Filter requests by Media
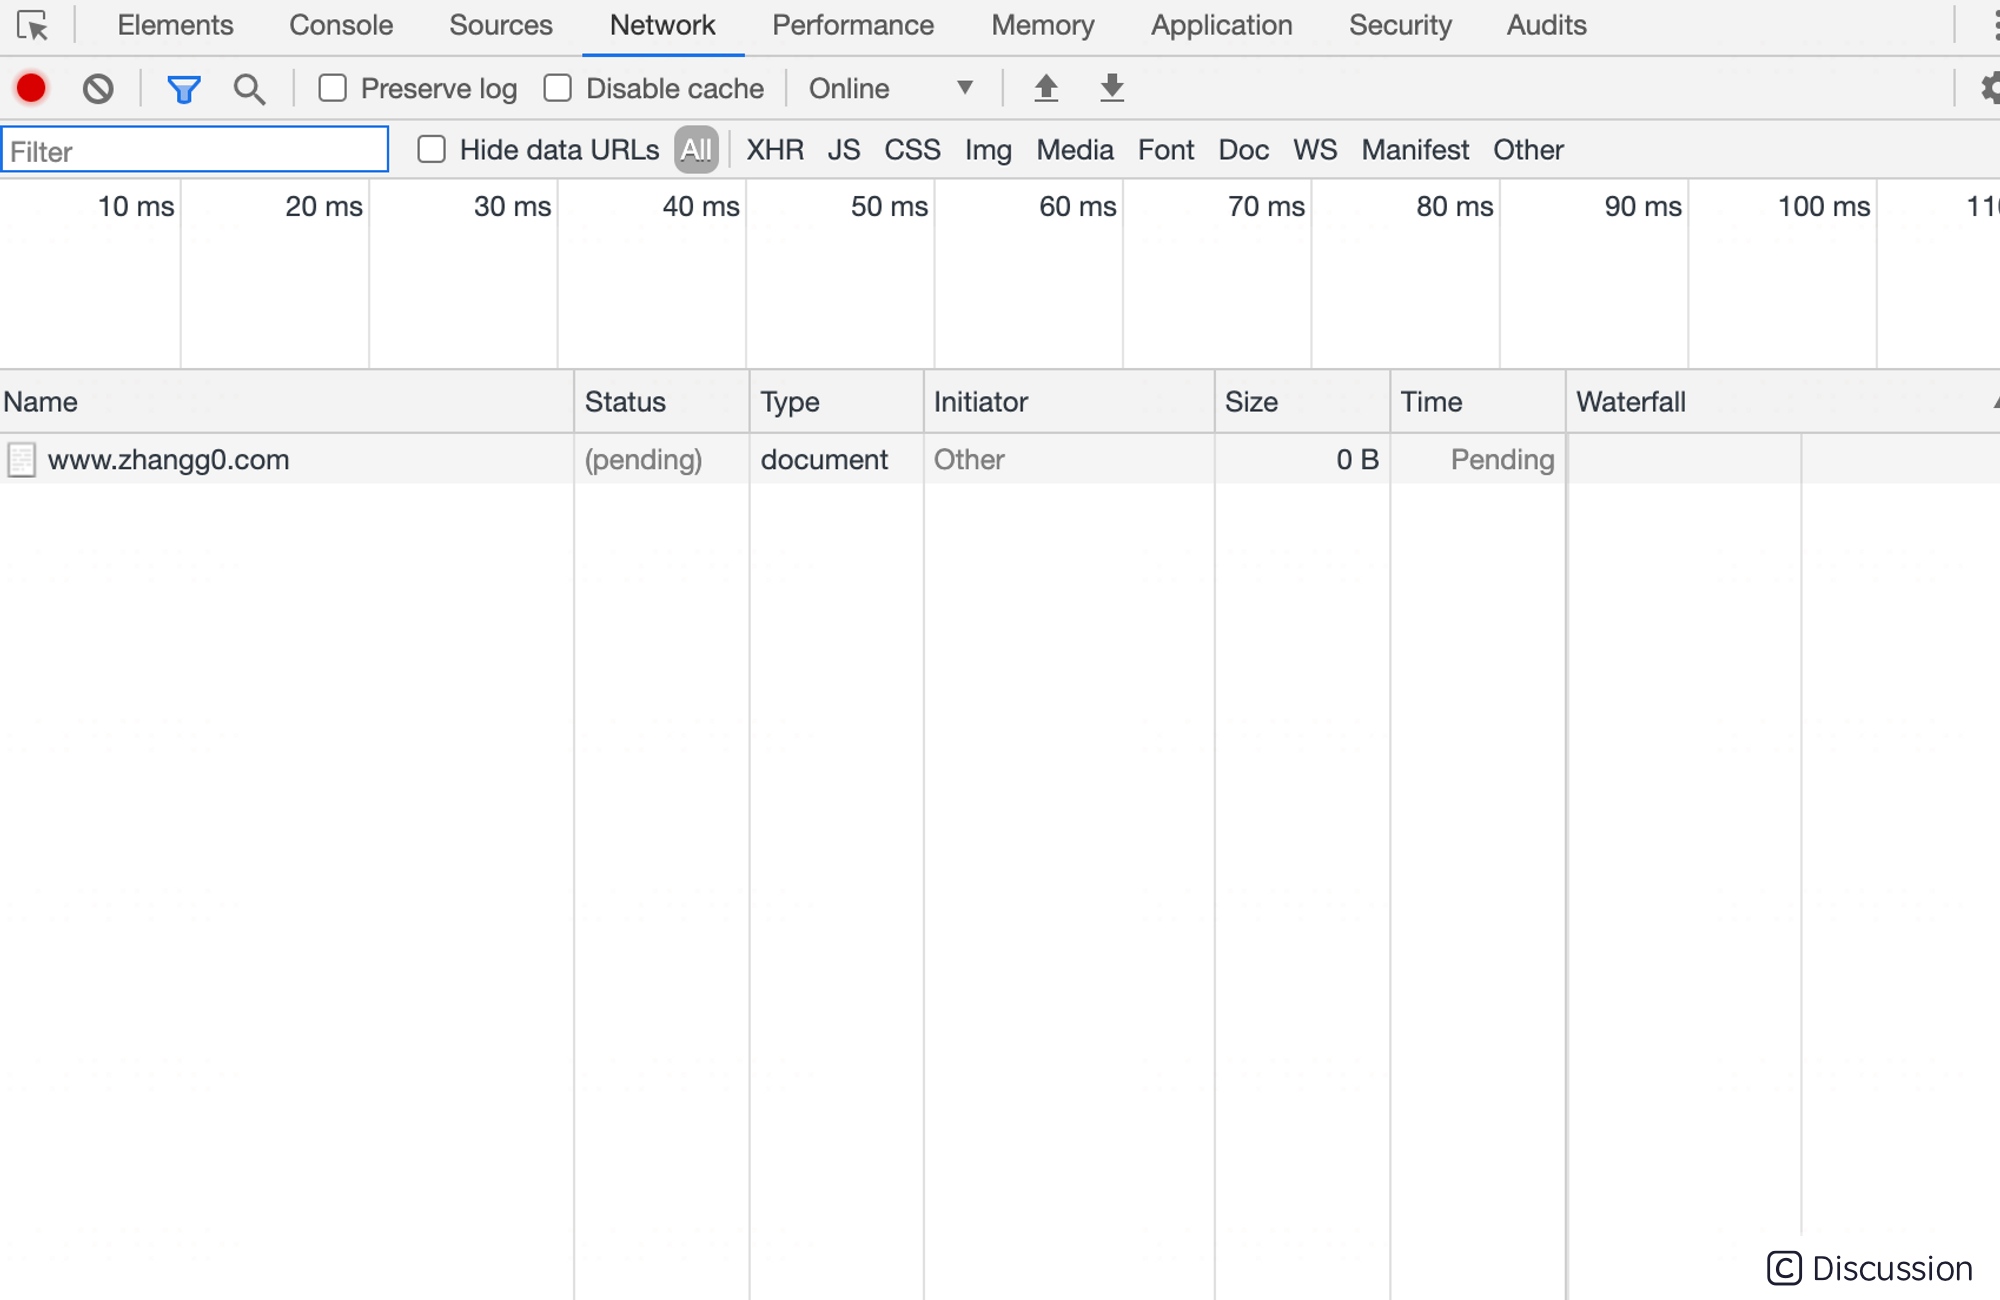2000x1300 pixels. point(1075,150)
